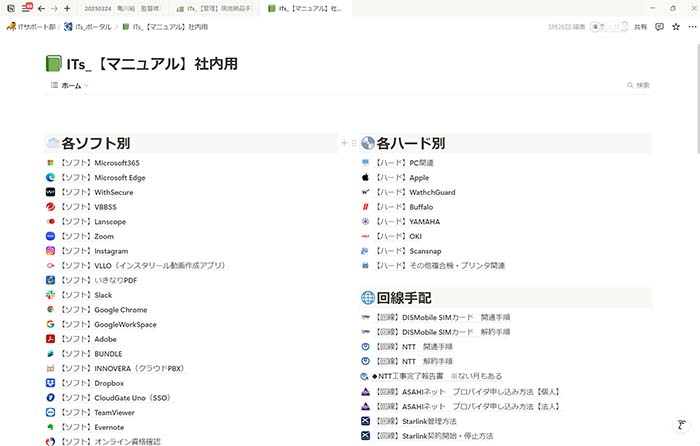Click the Buffalo red icon
Image resolution: width=700 pixels, height=446 pixels.
[365, 207]
